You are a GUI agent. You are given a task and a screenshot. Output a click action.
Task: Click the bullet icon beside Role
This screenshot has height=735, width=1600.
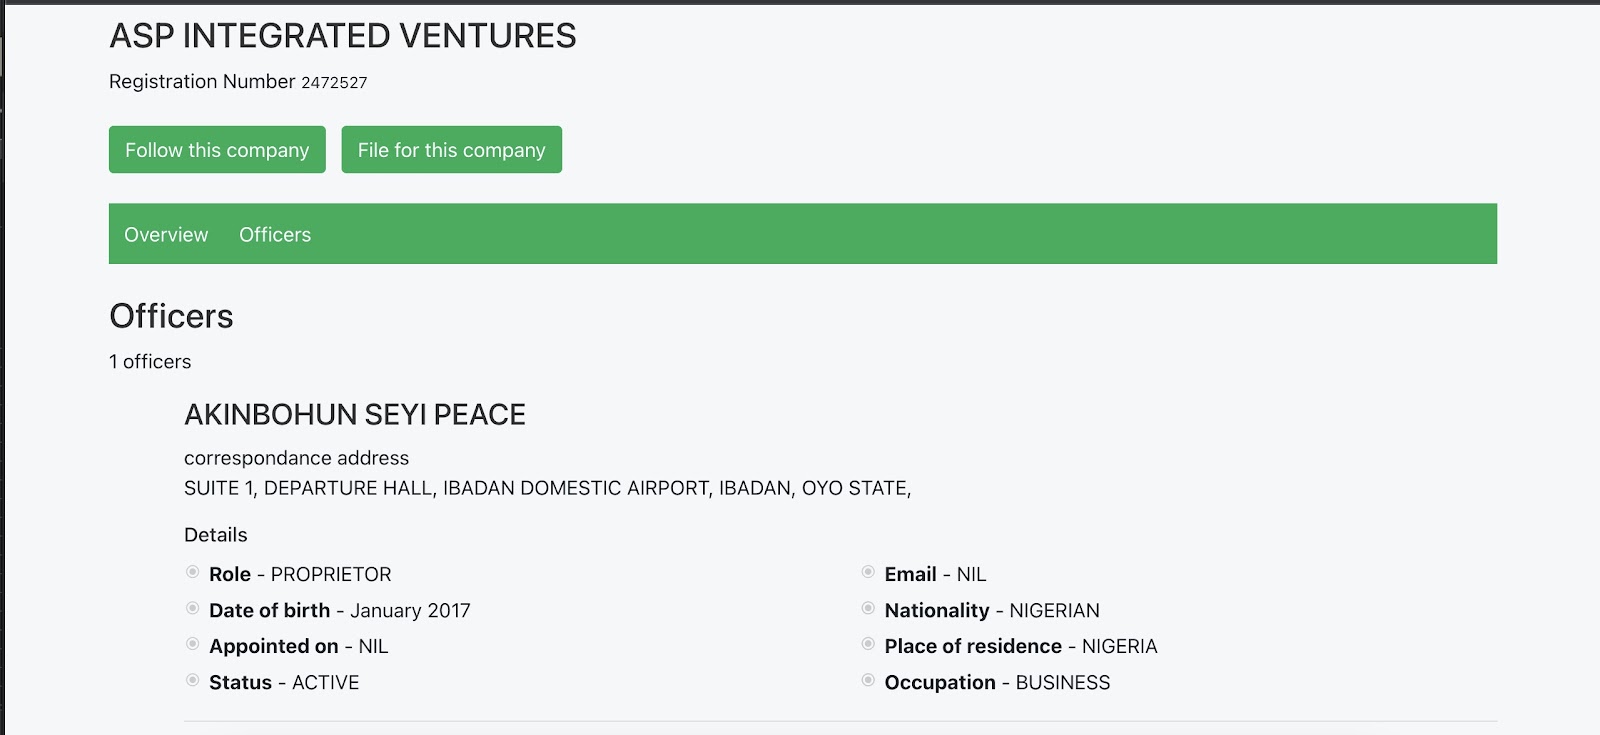(x=193, y=572)
